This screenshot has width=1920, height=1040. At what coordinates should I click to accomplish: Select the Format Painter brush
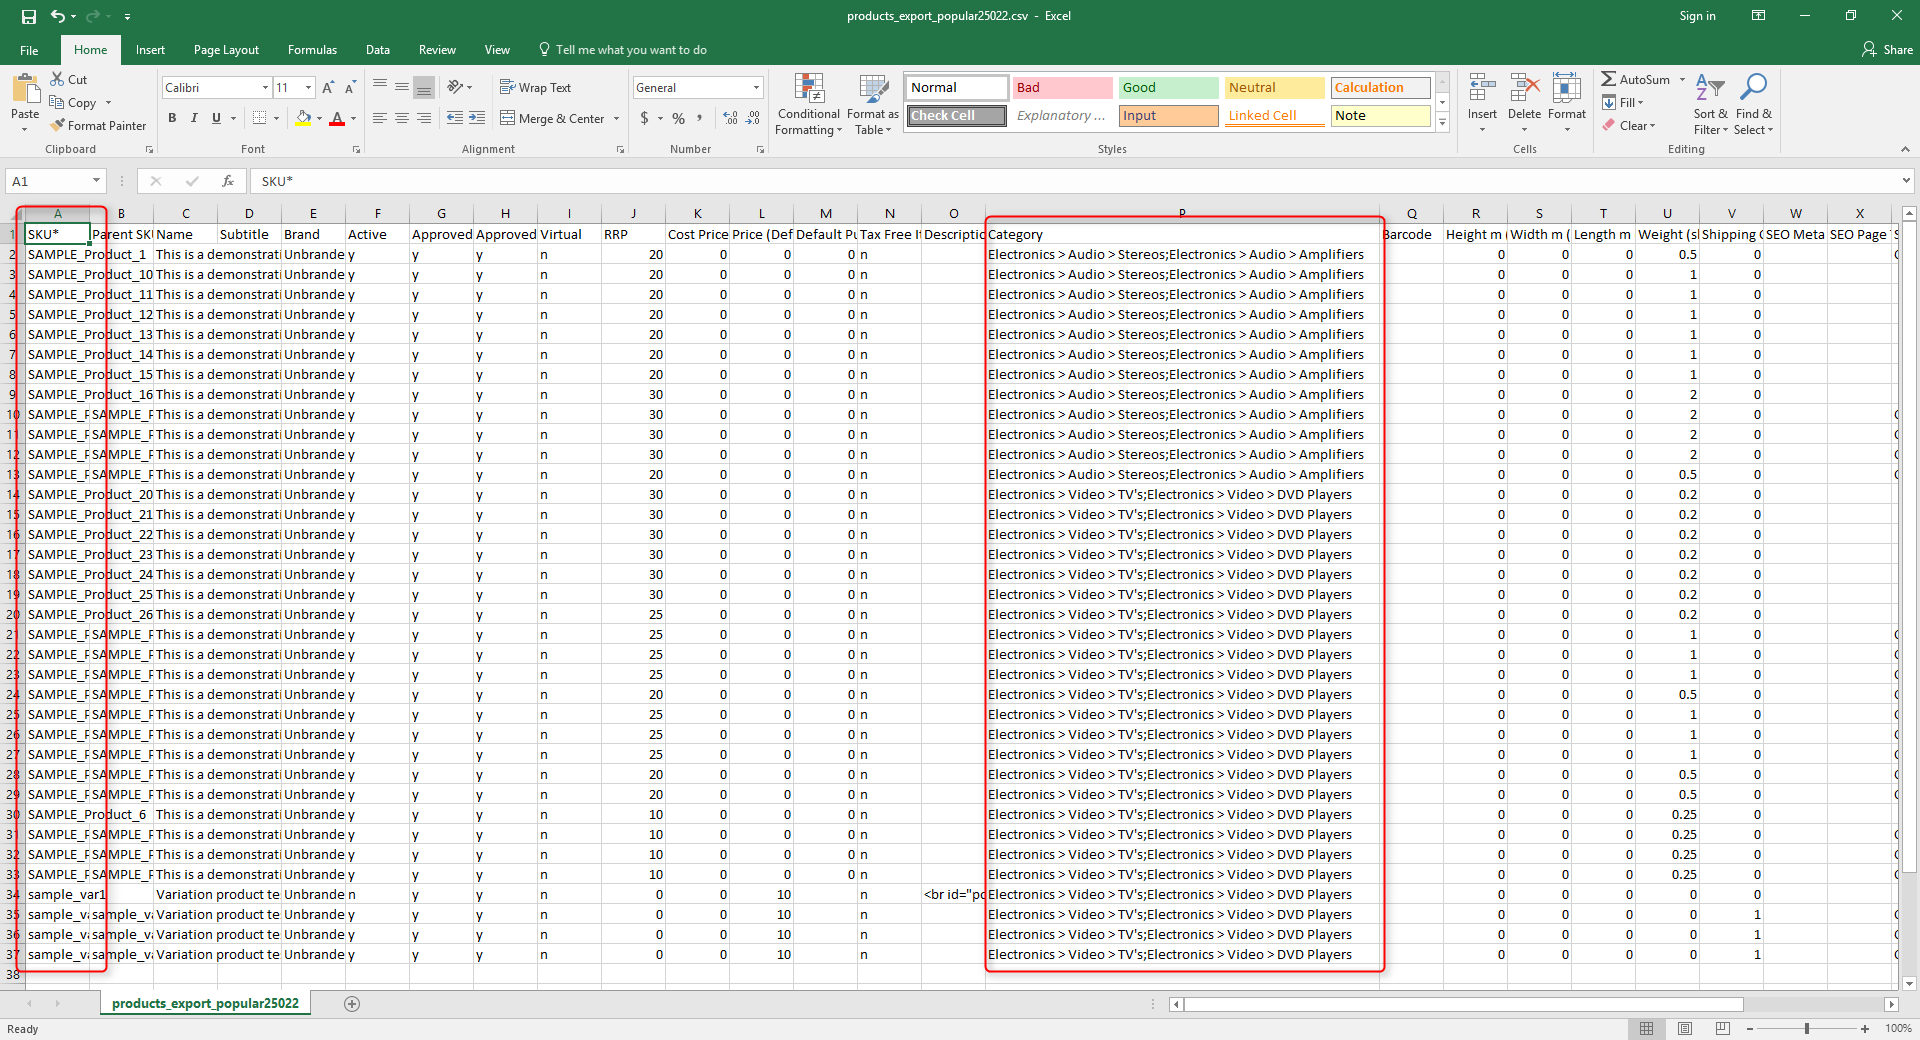coord(58,125)
